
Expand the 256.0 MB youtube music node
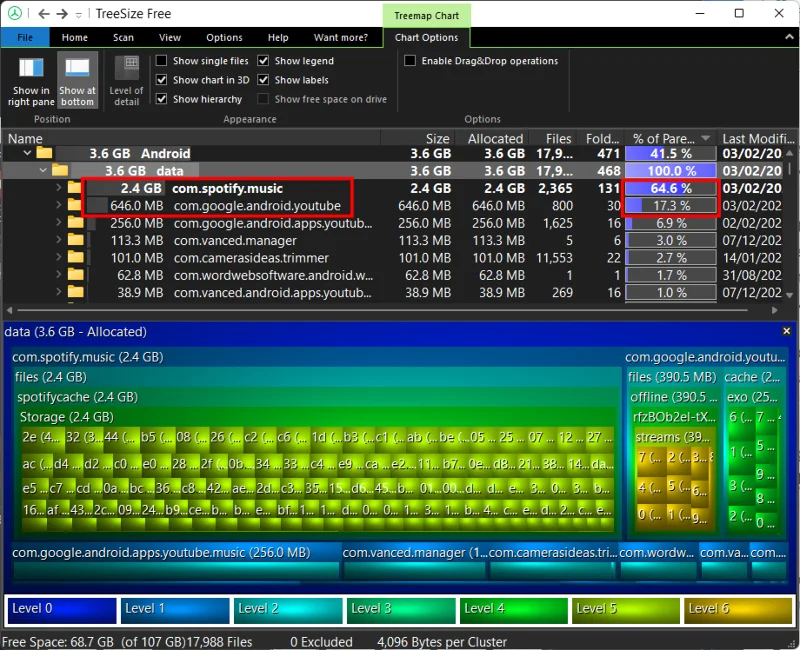point(59,222)
